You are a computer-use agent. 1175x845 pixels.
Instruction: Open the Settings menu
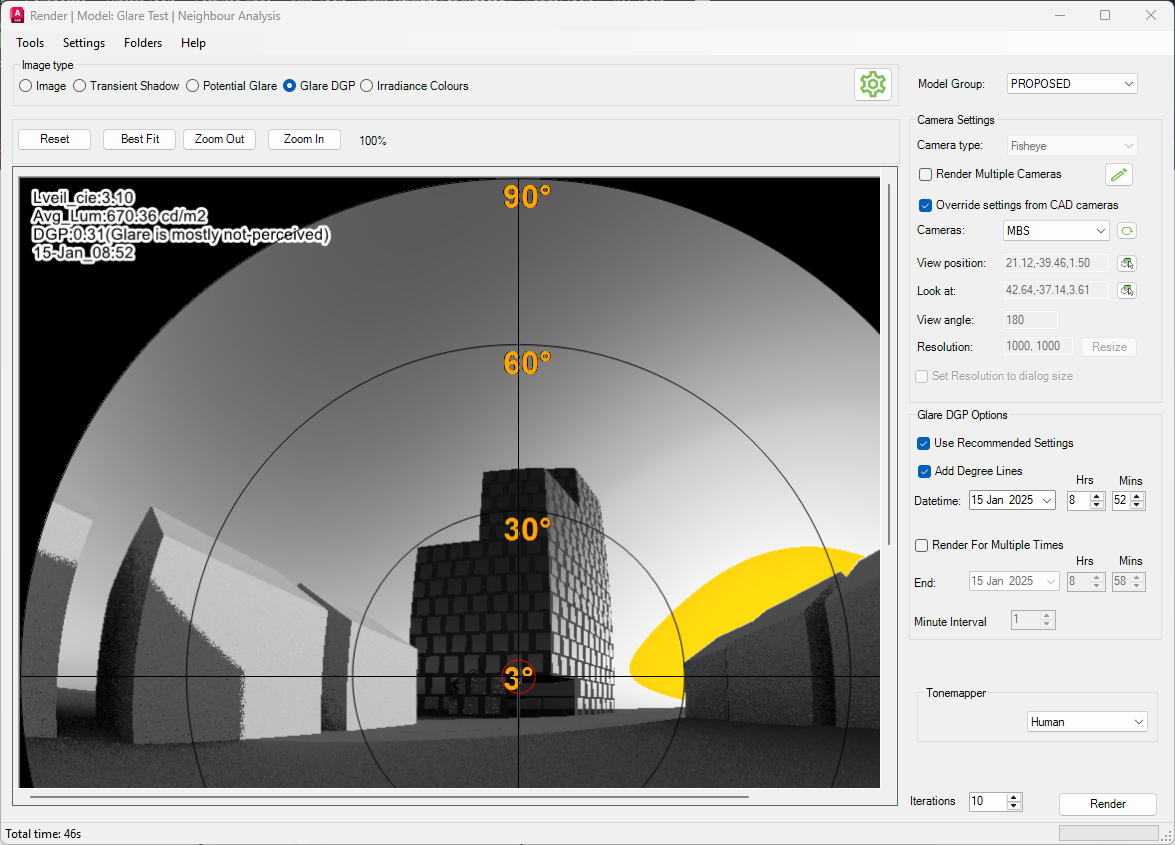84,43
